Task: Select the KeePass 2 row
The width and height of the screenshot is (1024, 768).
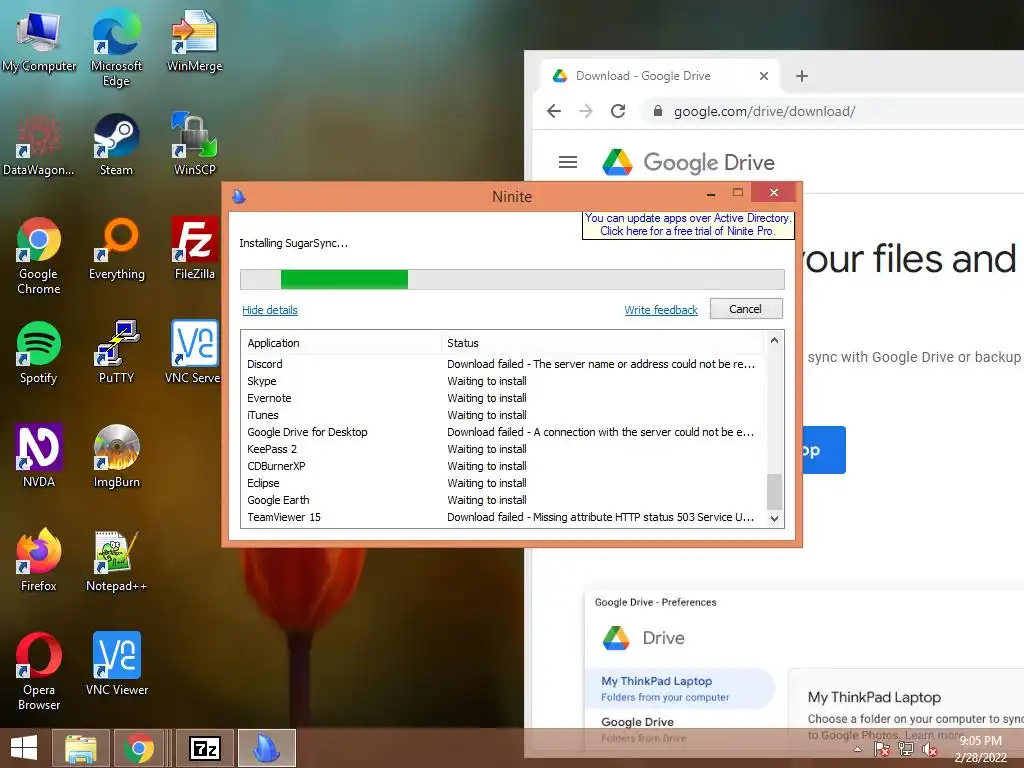Action: tap(503, 449)
